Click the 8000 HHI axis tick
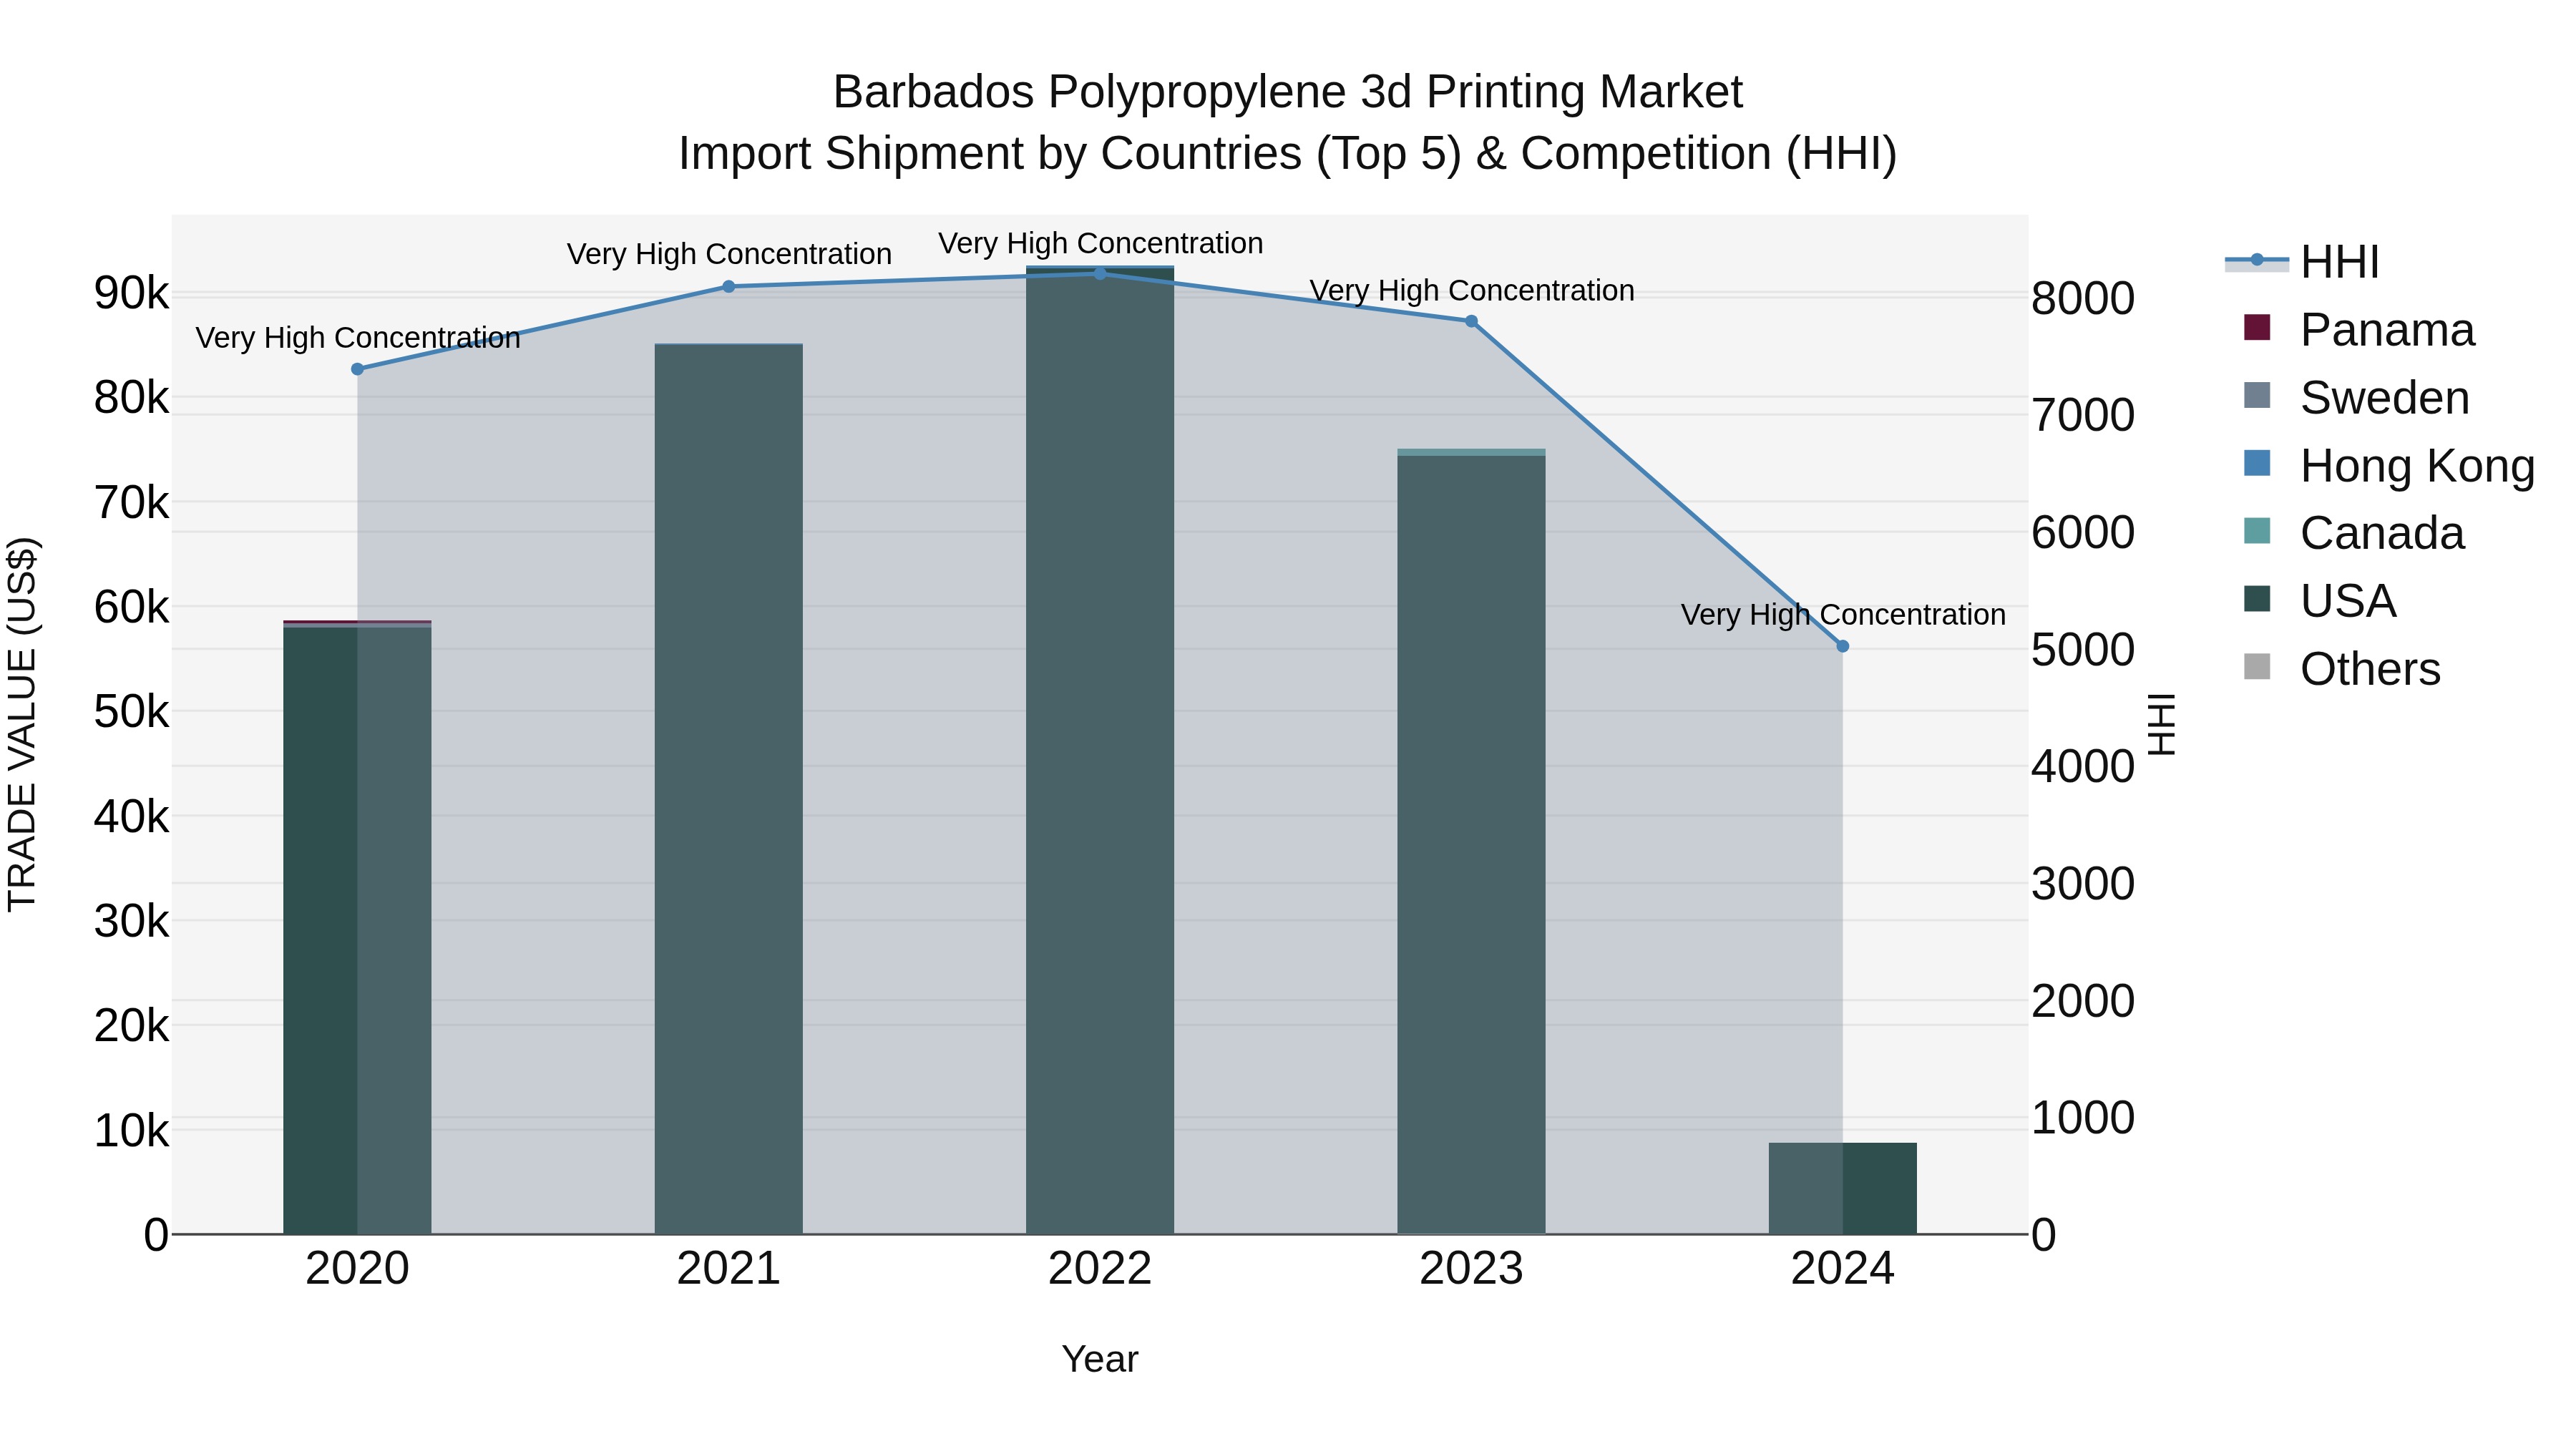Image resolution: width=2576 pixels, height=1449 pixels. (x=2083, y=298)
